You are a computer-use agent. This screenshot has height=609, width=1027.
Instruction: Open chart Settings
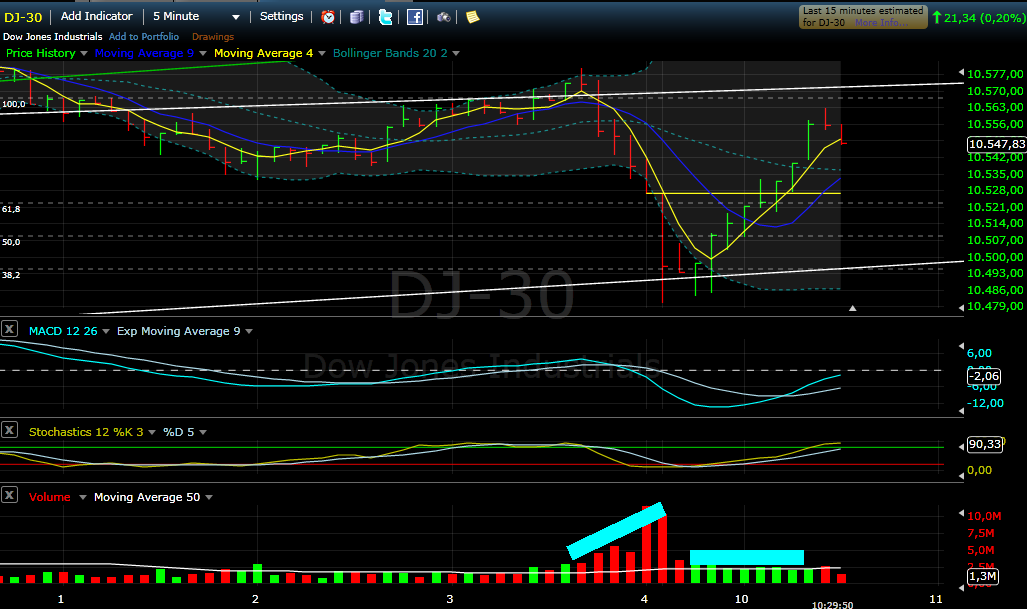point(282,16)
